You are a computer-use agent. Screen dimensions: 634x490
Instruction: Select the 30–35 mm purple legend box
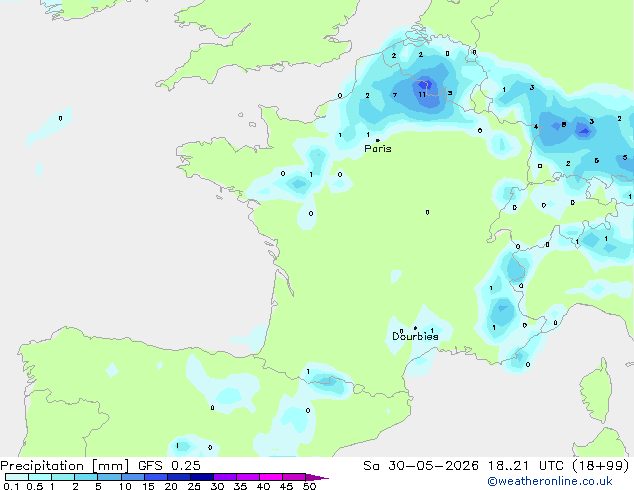pyautogui.click(x=225, y=477)
